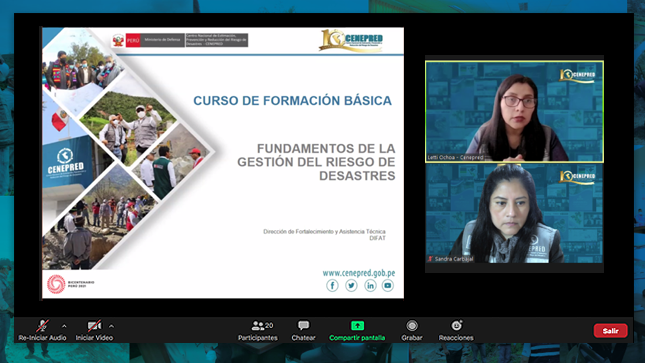Image resolution: width=645 pixels, height=363 pixels.
Task: Select Sandra Carbajal video tile
Action: 514,213
